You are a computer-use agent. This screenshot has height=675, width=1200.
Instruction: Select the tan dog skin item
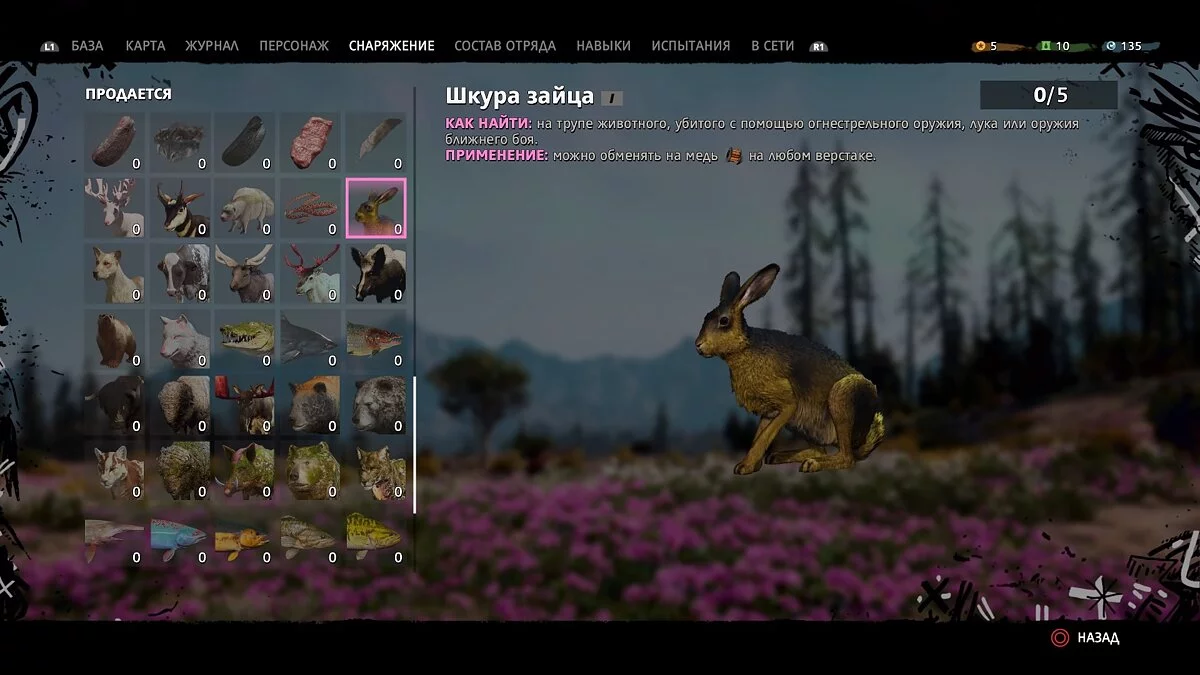click(114, 274)
